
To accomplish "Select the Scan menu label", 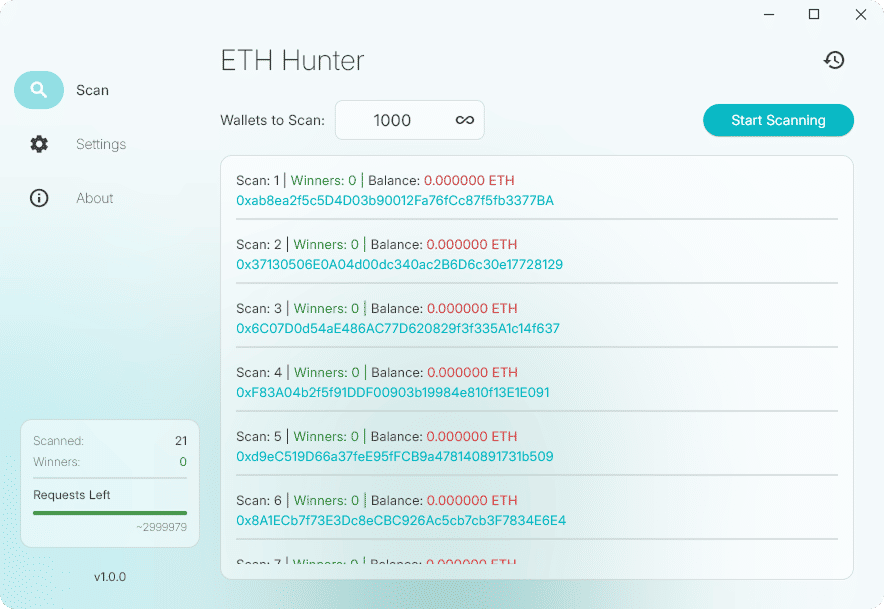I will 92,90.
